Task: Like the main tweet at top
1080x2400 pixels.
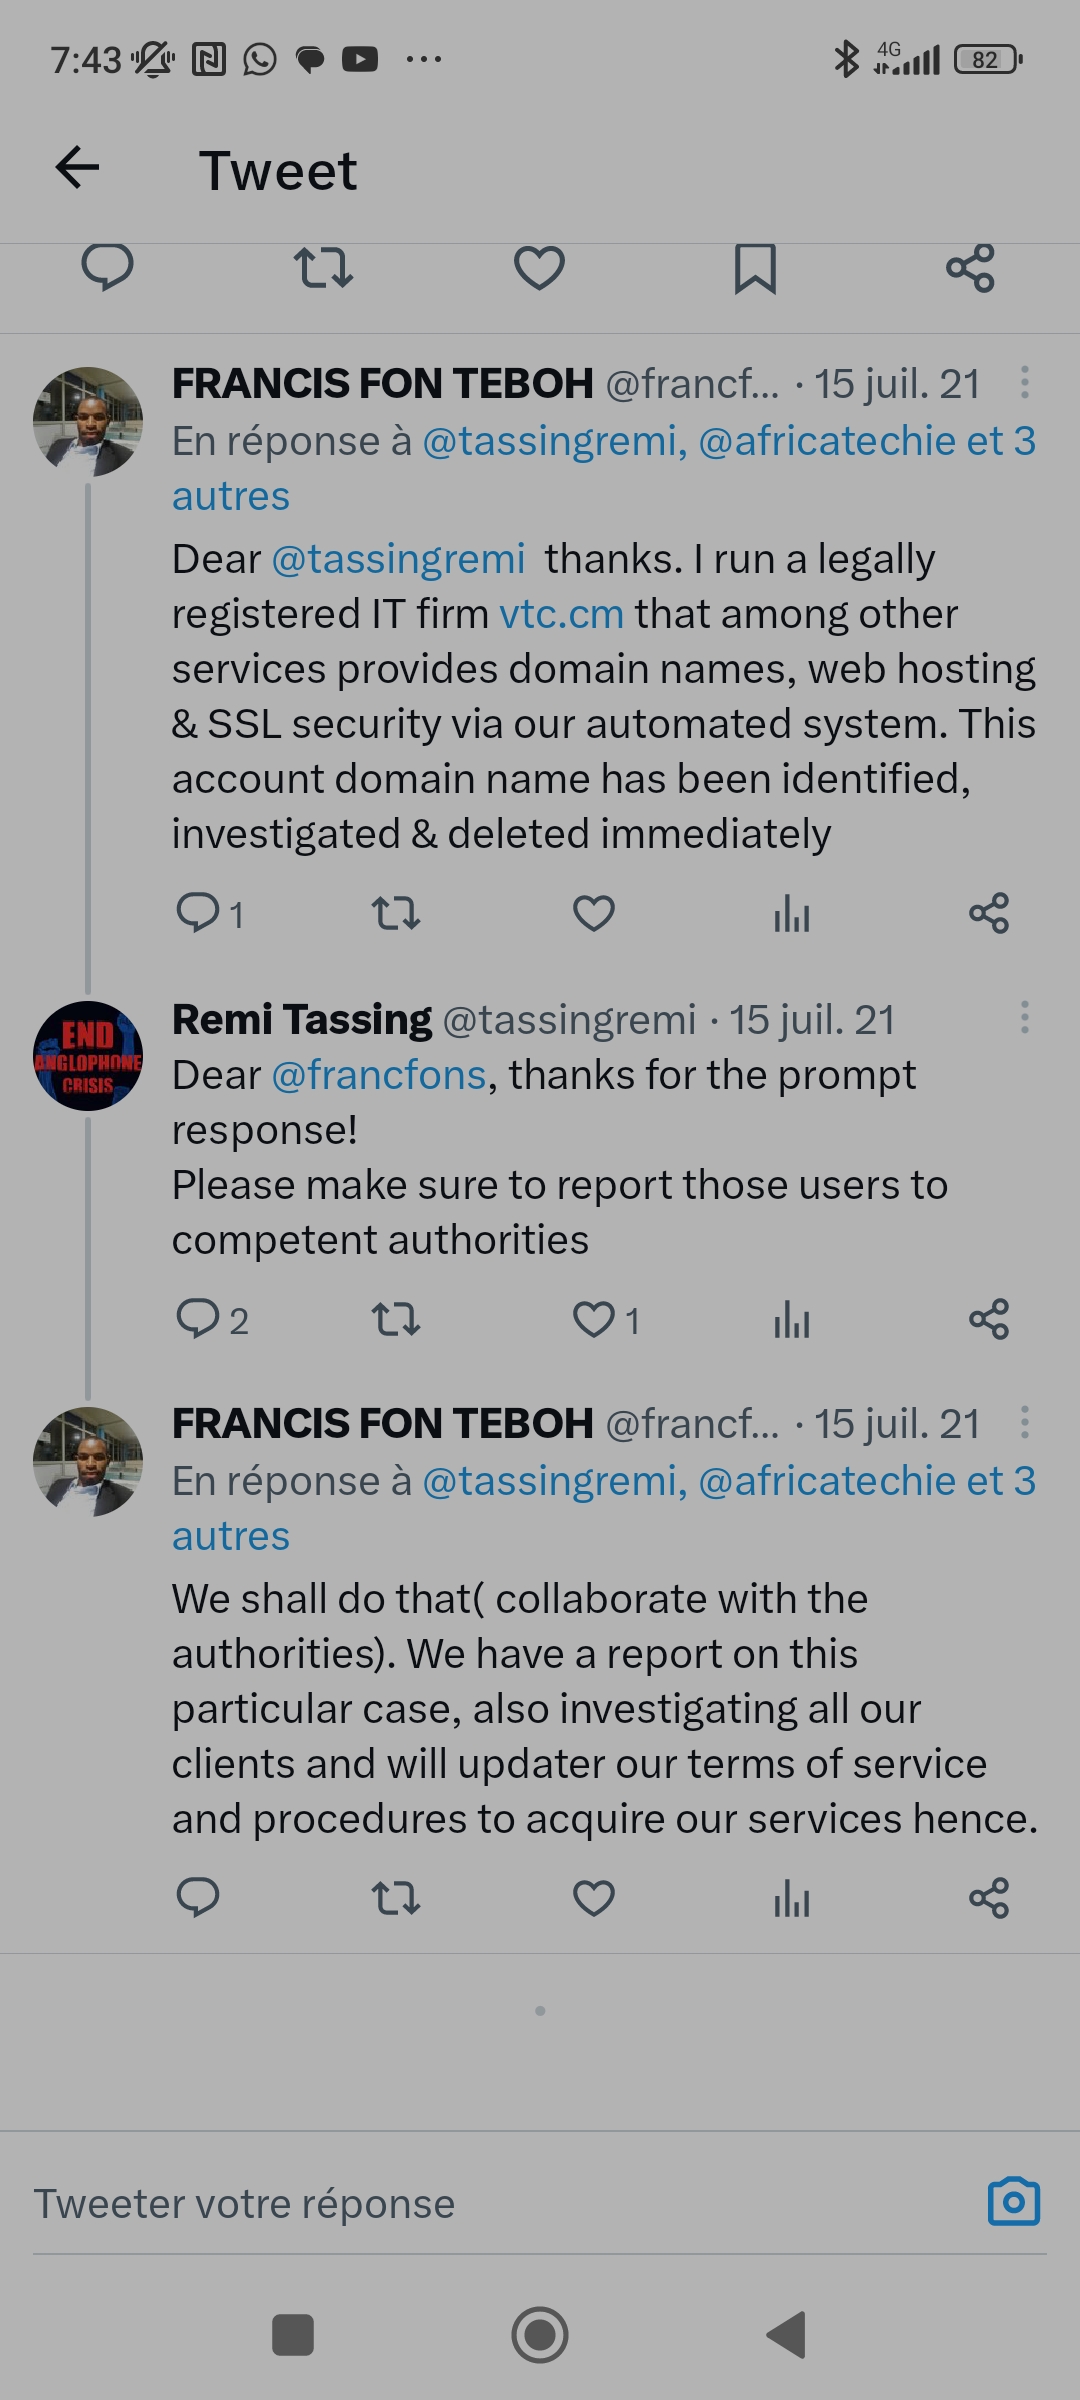Action: coord(539,268)
